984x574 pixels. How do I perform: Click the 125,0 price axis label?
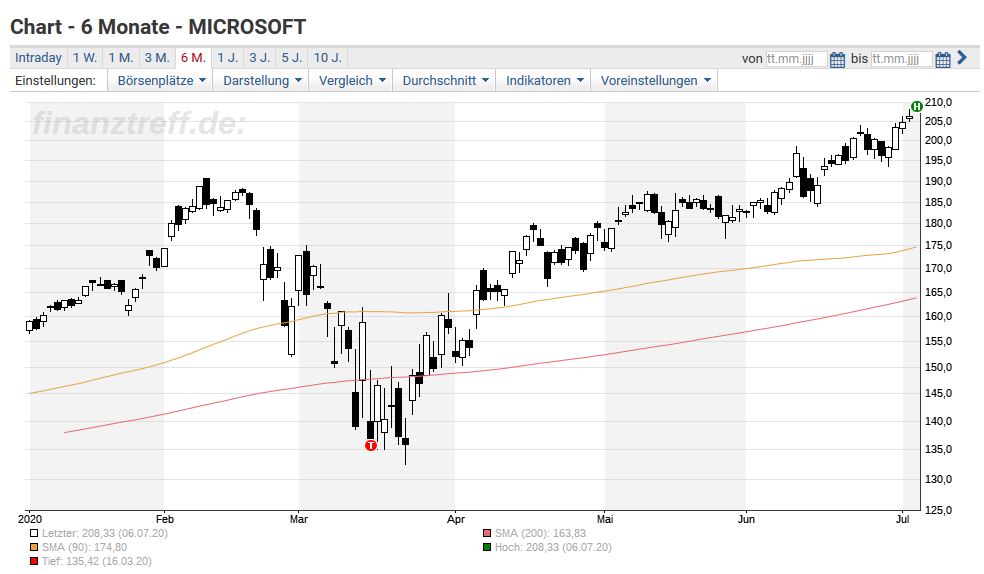[x=938, y=510]
